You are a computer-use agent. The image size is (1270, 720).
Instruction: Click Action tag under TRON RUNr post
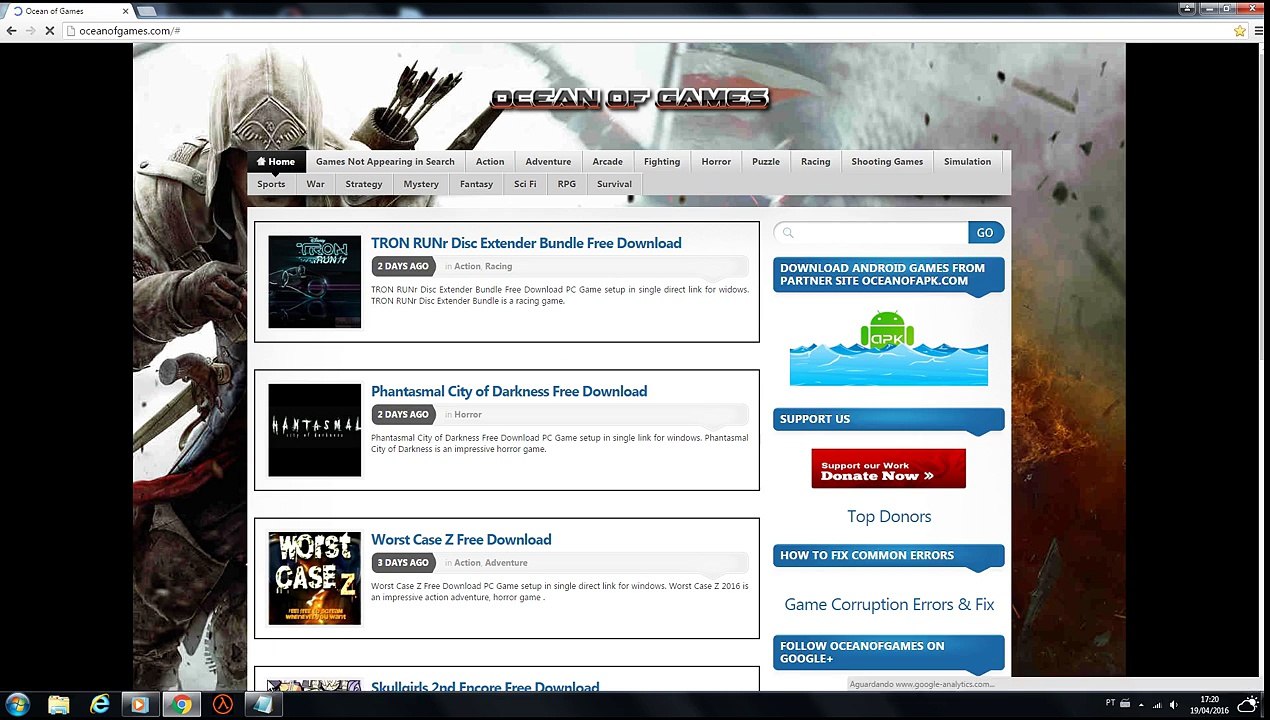(x=467, y=266)
